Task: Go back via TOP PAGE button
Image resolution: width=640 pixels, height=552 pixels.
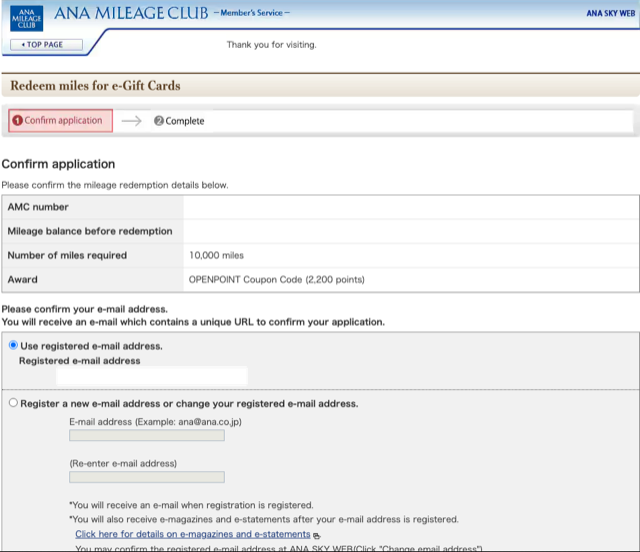Action: 46,45
